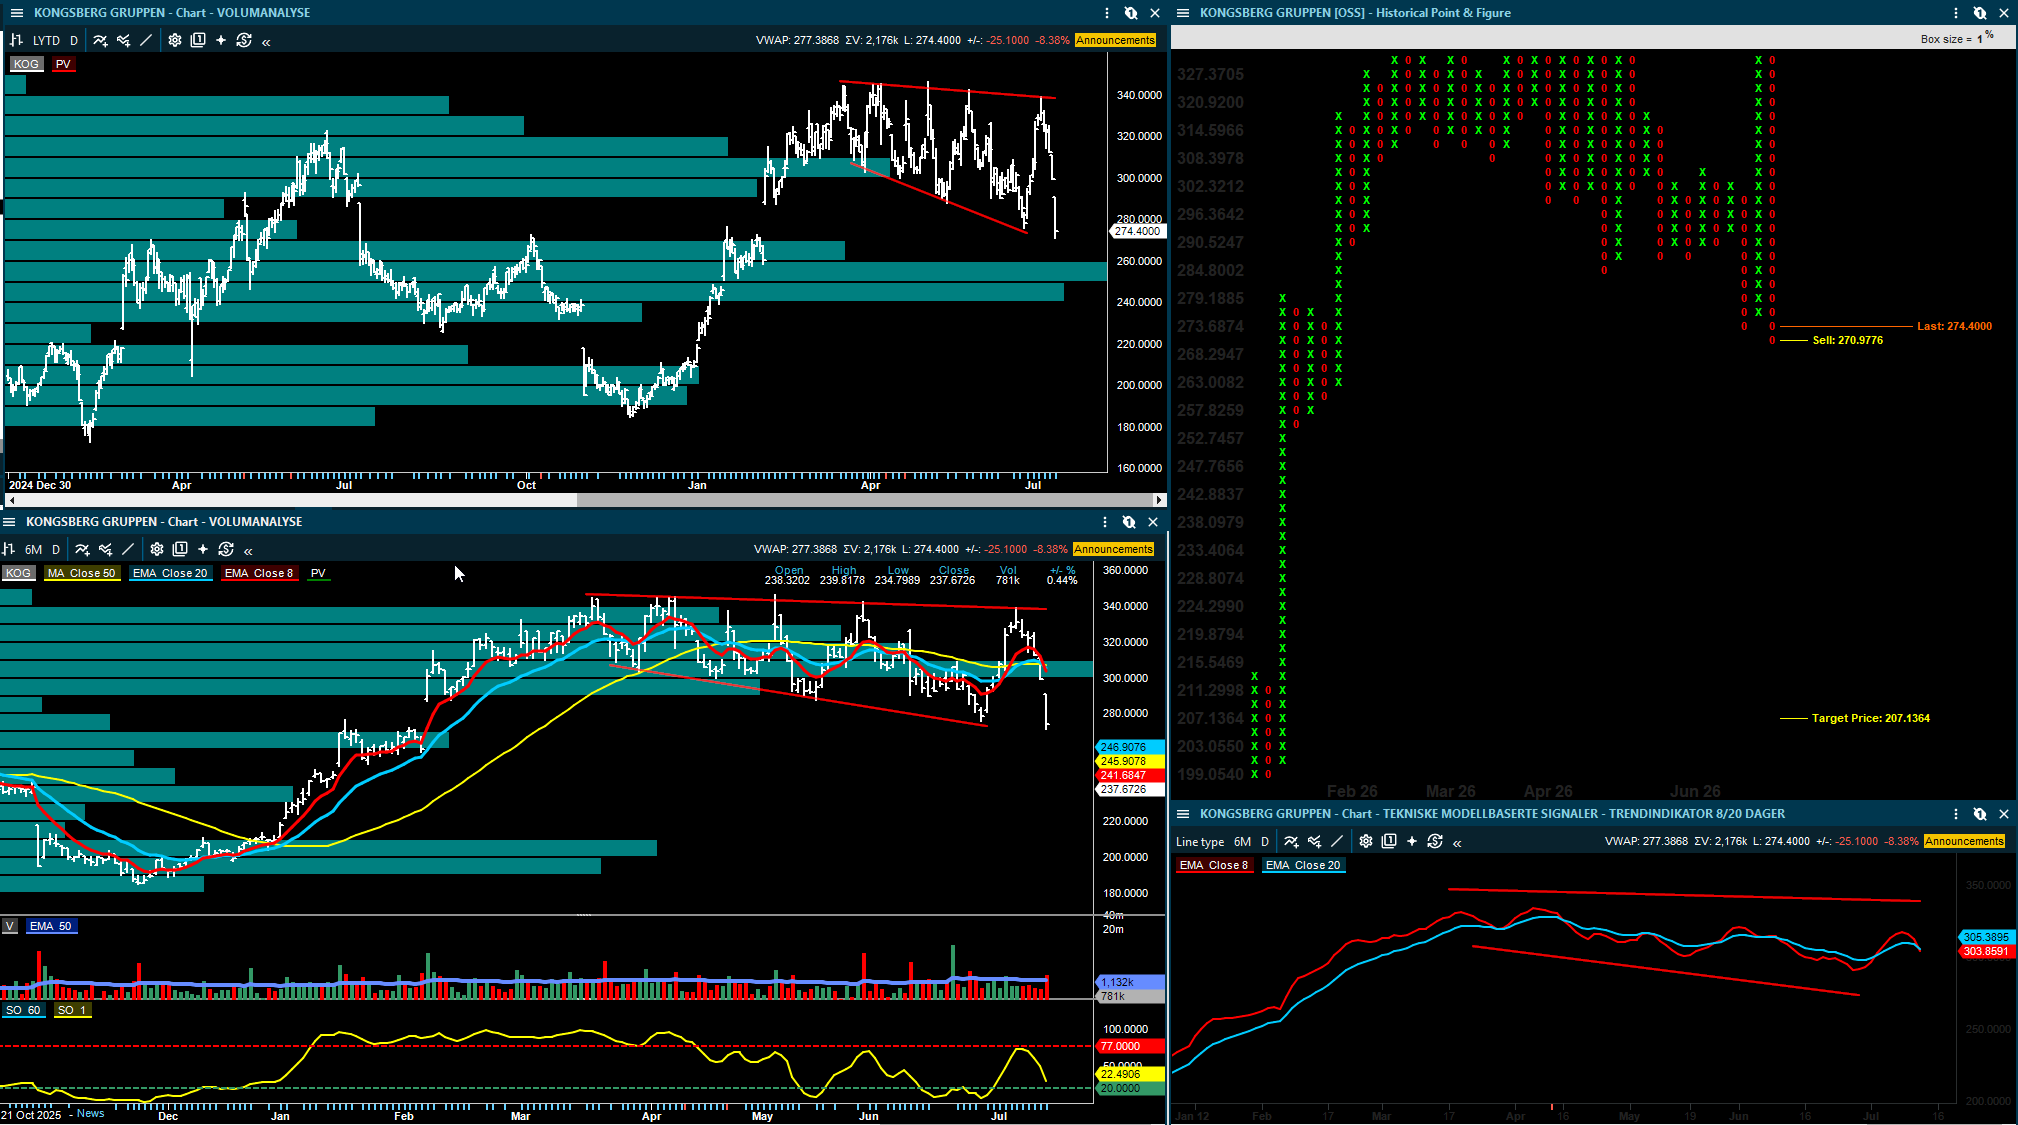Toggle the KOG legend in the top chart
This screenshot has height=1125, width=2018.
click(x=26, y=64)
